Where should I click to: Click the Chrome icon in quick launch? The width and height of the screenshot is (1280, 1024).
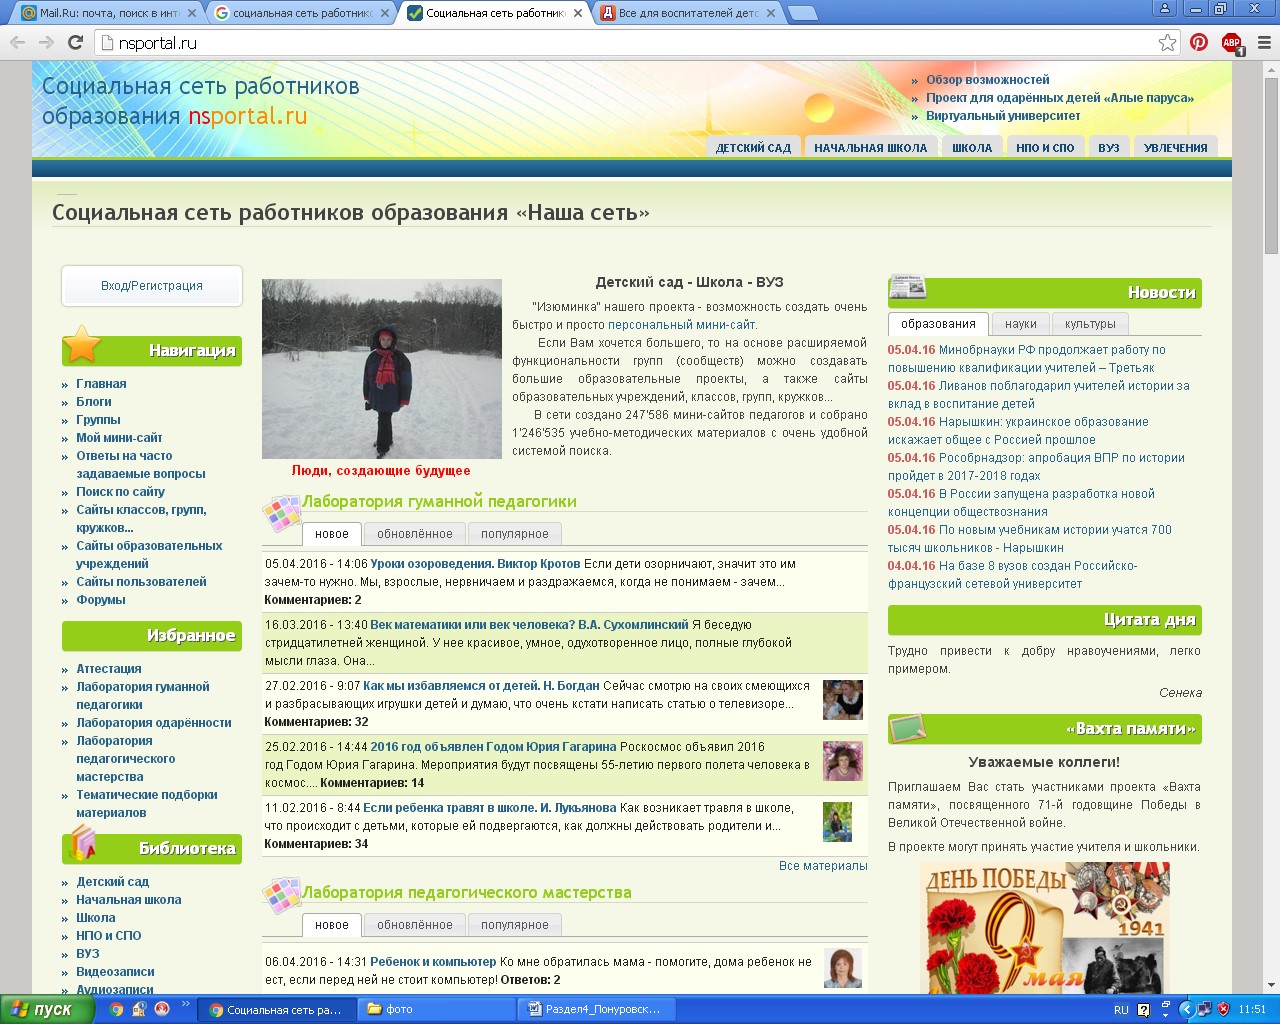pyautogui.click(x=117, y=1009)
